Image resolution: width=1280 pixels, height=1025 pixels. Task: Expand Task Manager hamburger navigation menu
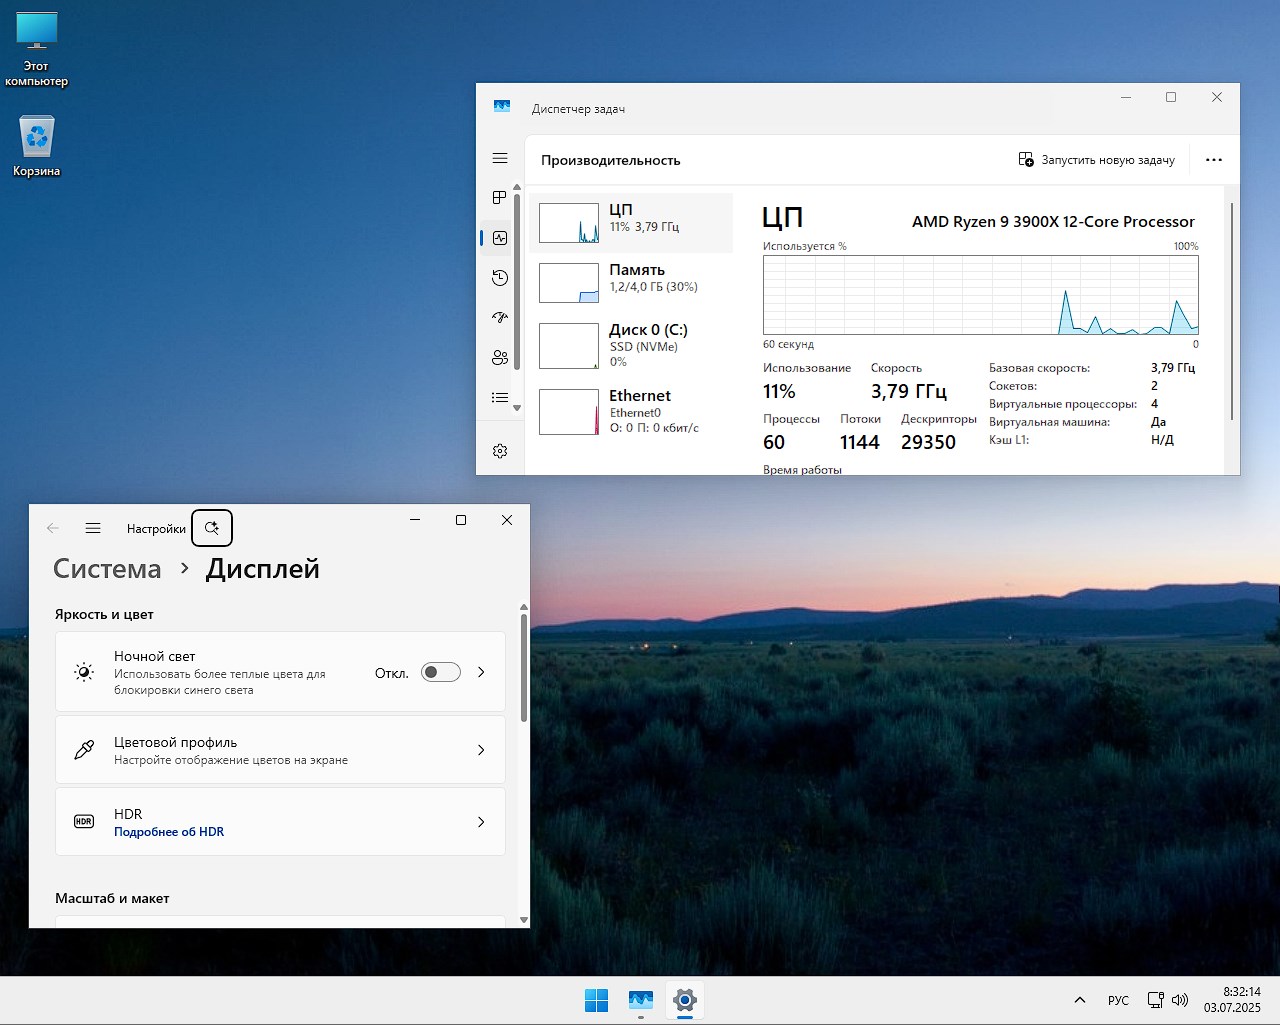pyautogui.click(x=500, y=158)
